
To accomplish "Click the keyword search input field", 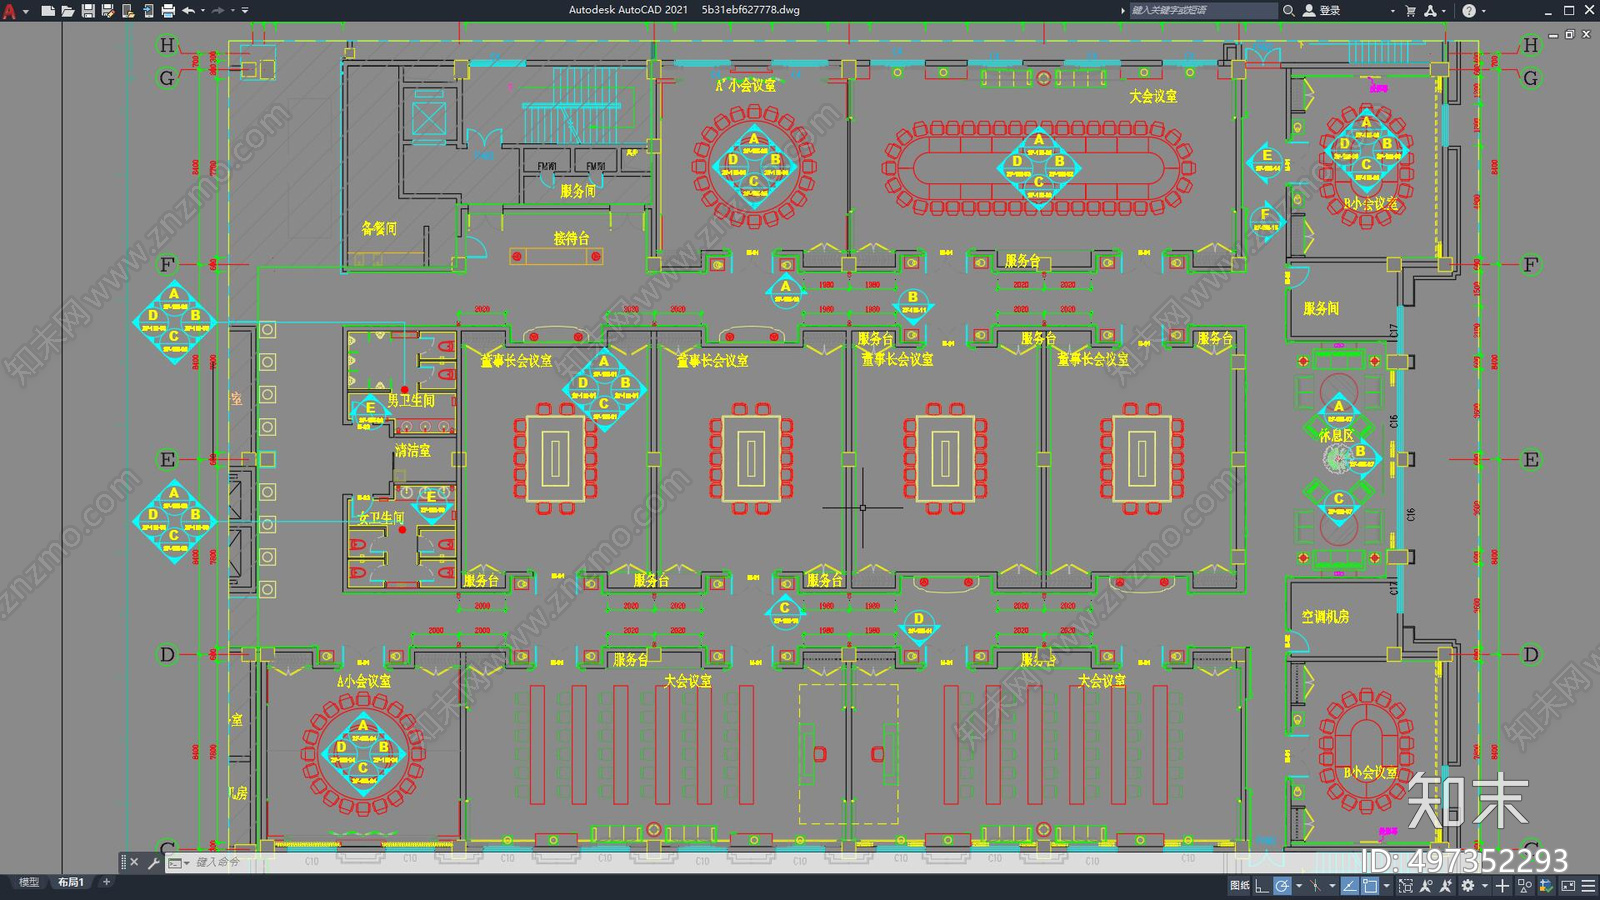I will 1203,11.
